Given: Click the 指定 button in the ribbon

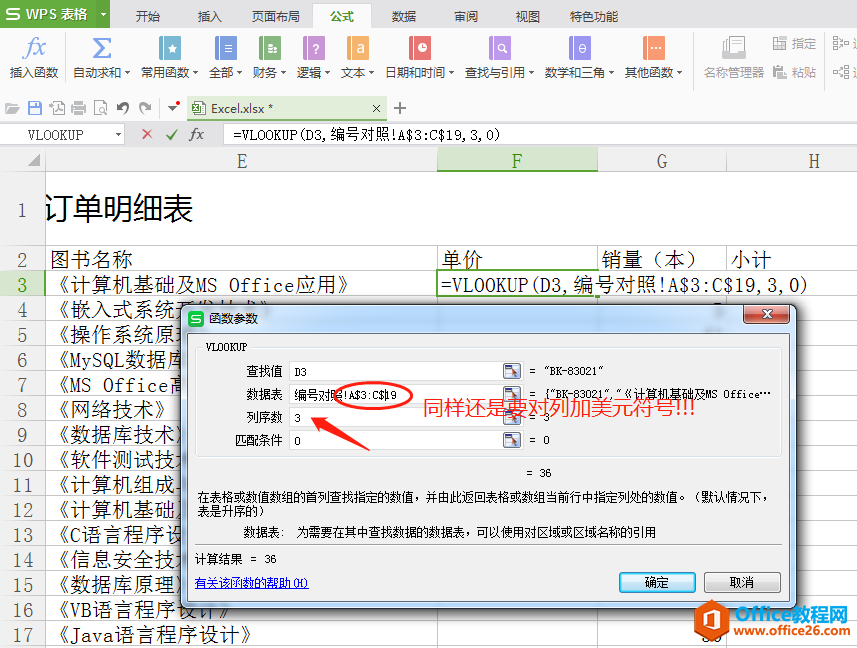Looking at the screenshot, I should click(795, 44).
